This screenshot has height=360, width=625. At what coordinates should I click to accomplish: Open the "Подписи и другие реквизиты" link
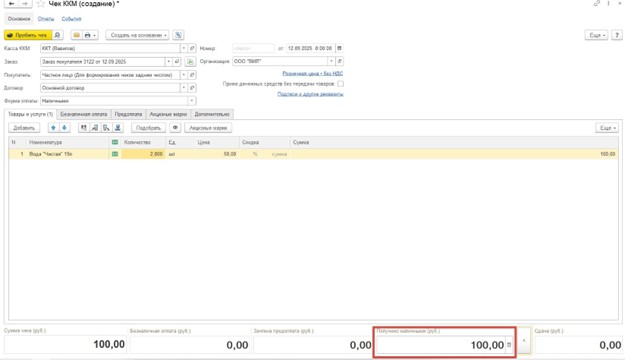pos(310,94)
